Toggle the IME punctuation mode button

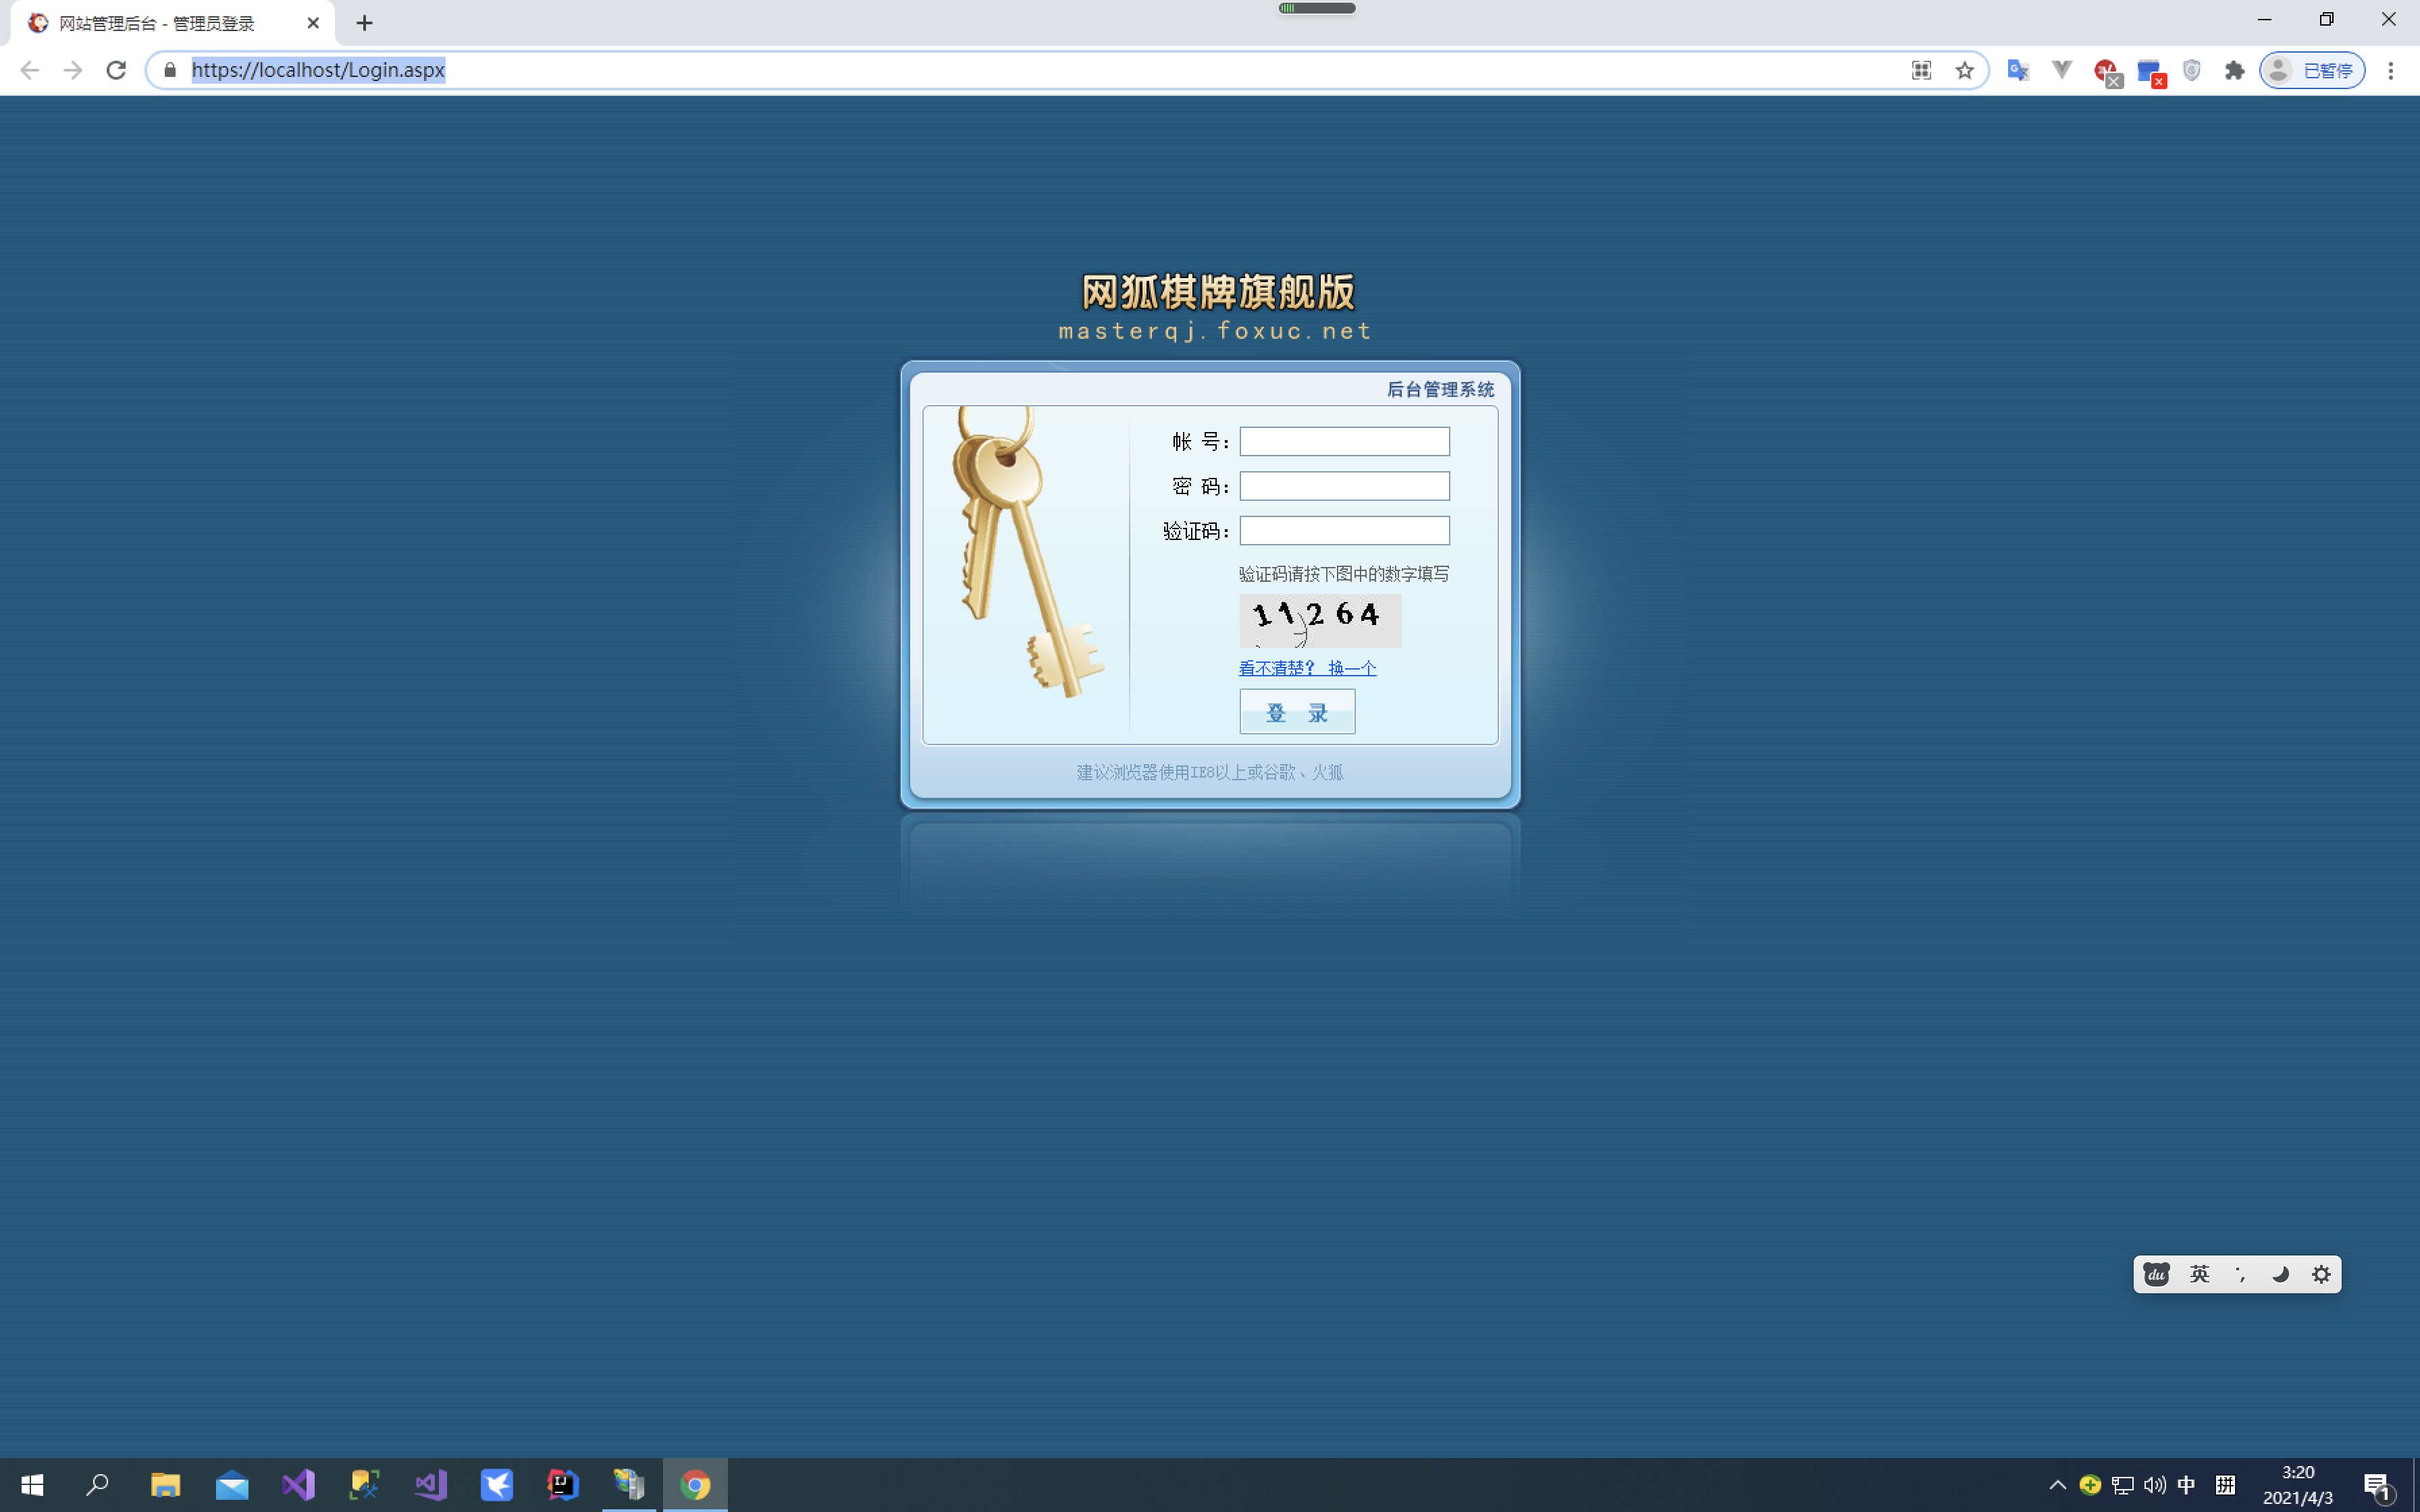(2240, 1274)
